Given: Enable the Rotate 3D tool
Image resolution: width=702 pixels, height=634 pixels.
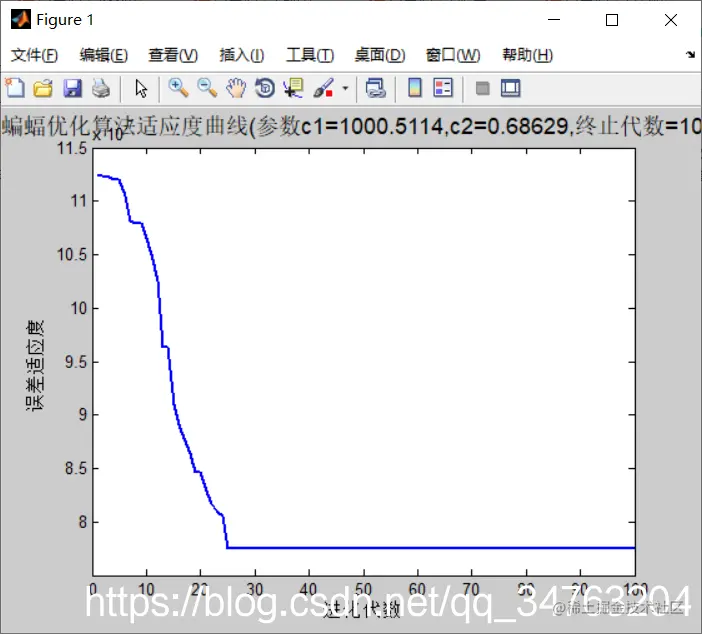Looking at the screenshot, I should 265,88.
